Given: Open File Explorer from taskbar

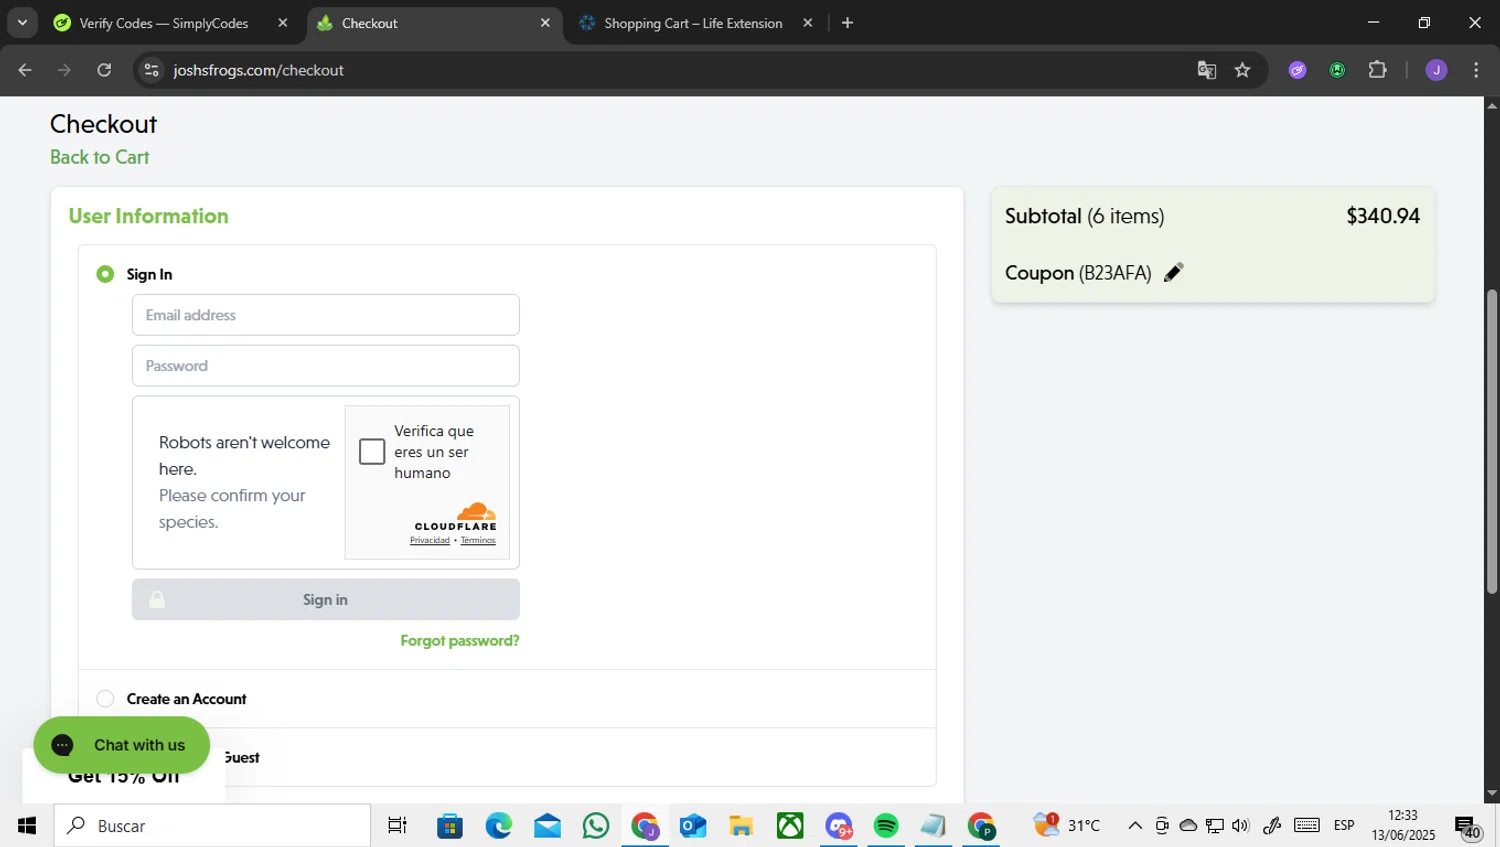Looking at the screenshot, I should point(741,826).
